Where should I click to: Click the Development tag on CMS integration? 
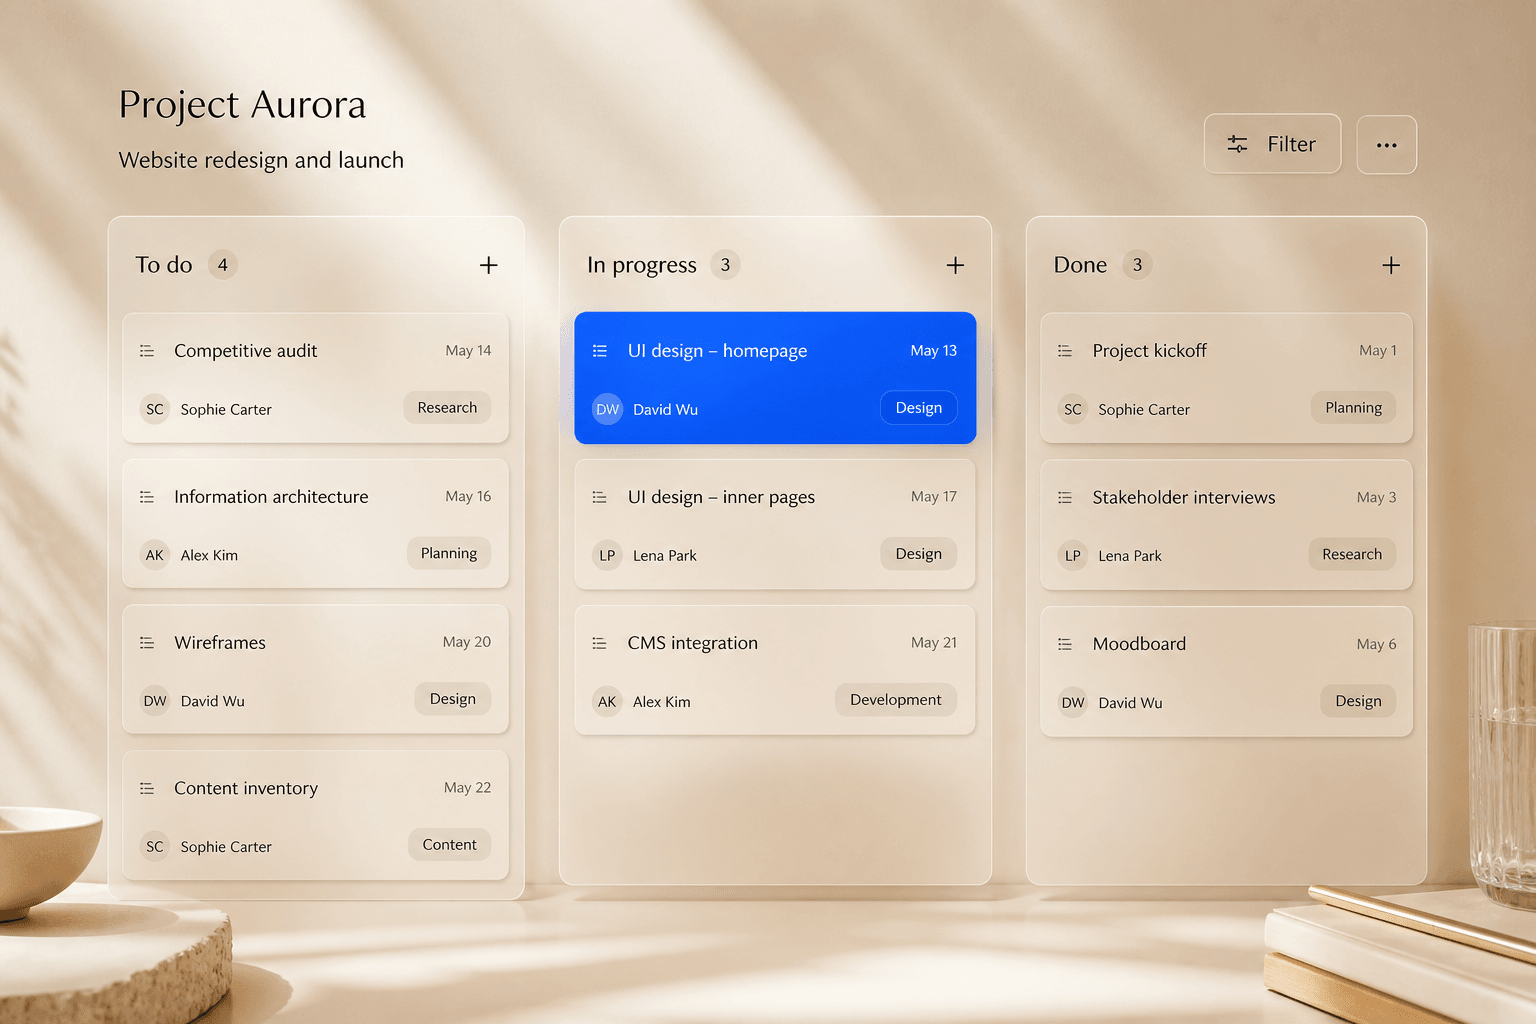click(x=896, y=700)
